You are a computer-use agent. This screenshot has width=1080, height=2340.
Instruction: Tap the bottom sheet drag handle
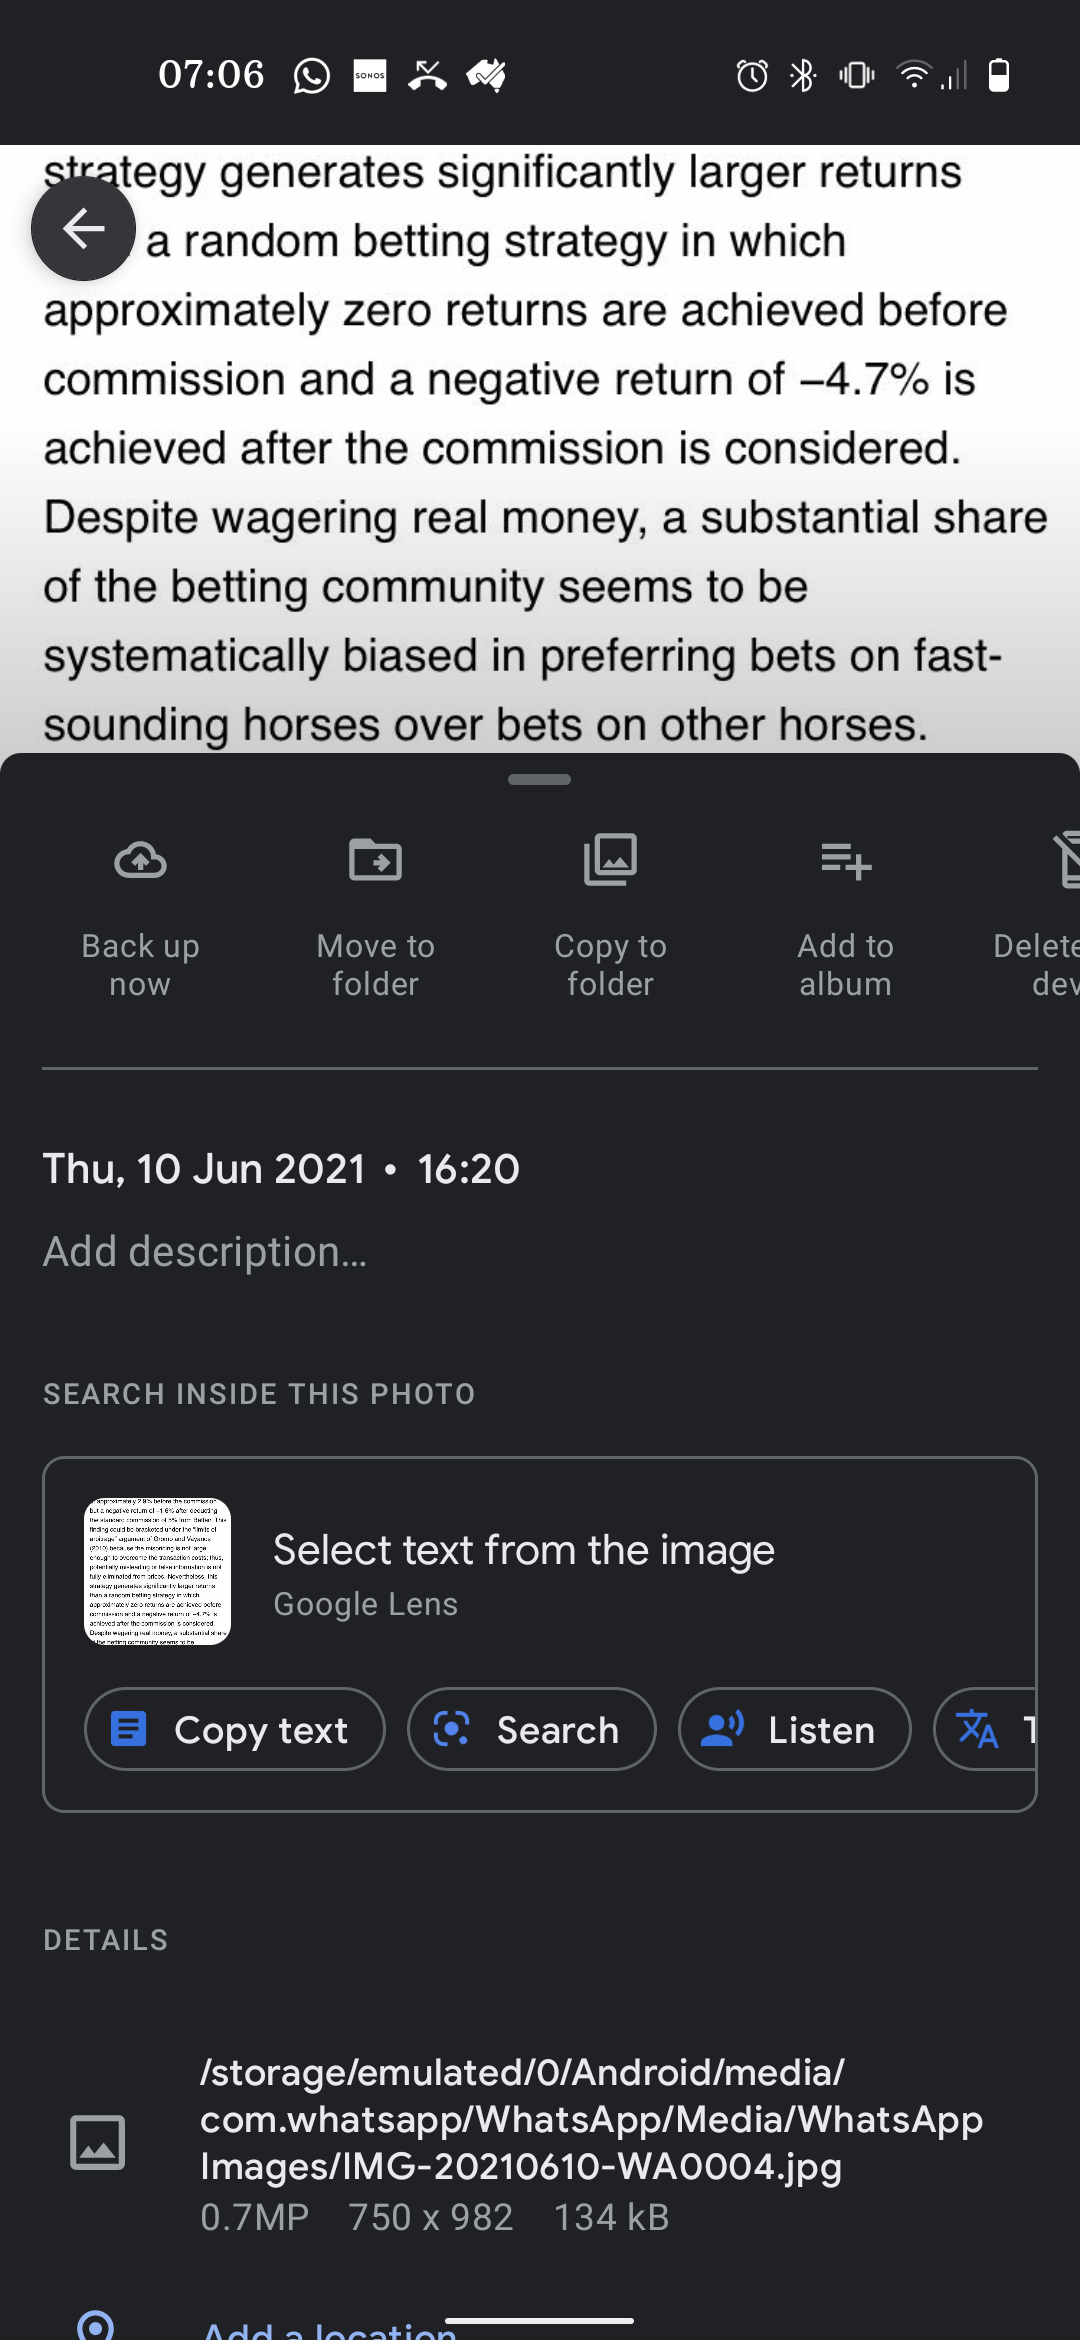point(539,779)
